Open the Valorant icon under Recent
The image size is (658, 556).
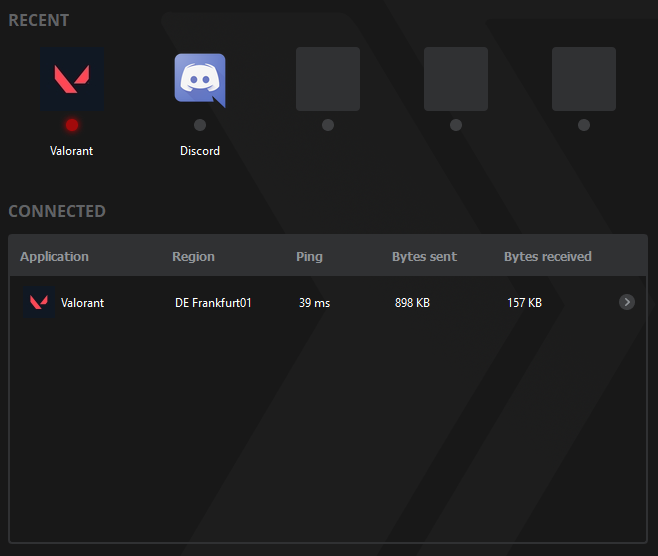[x=72, y=79]
